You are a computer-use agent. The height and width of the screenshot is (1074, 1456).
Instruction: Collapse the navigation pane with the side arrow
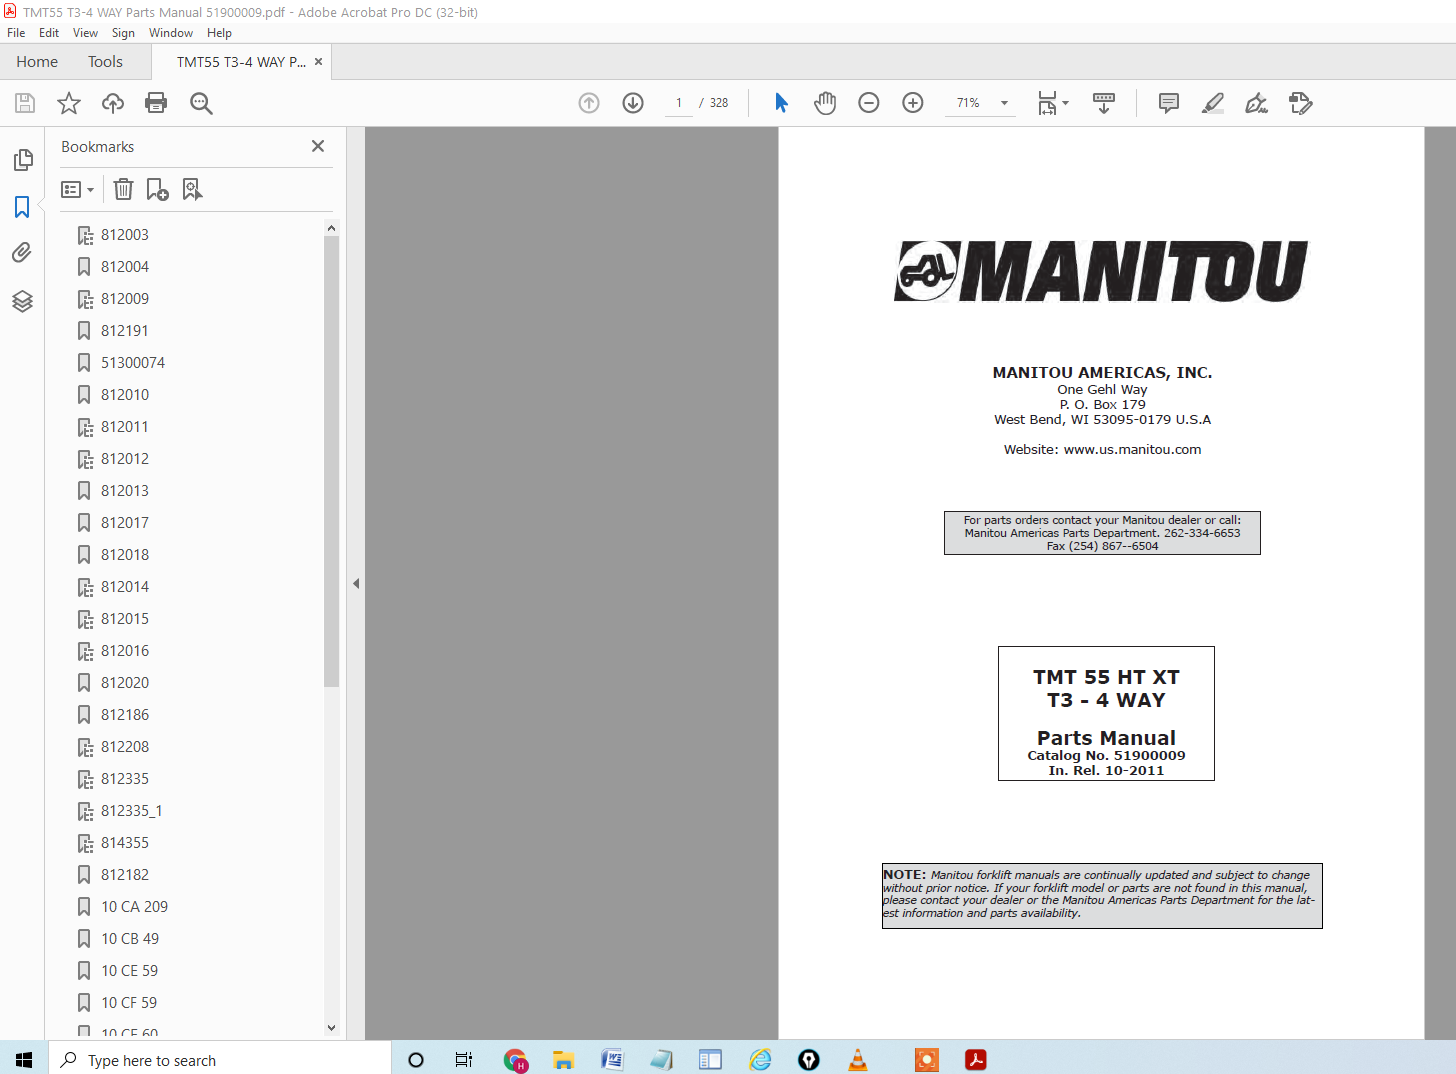pos(356,583)
